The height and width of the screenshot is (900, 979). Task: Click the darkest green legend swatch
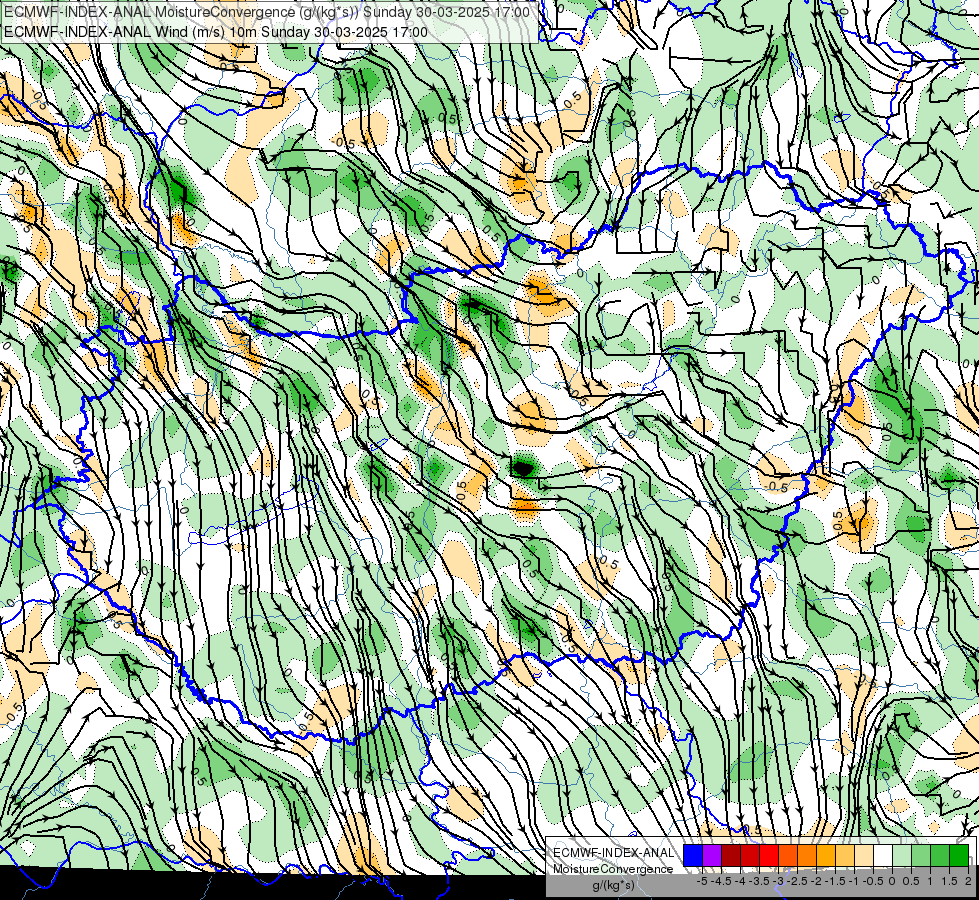[x=959, y=856]
